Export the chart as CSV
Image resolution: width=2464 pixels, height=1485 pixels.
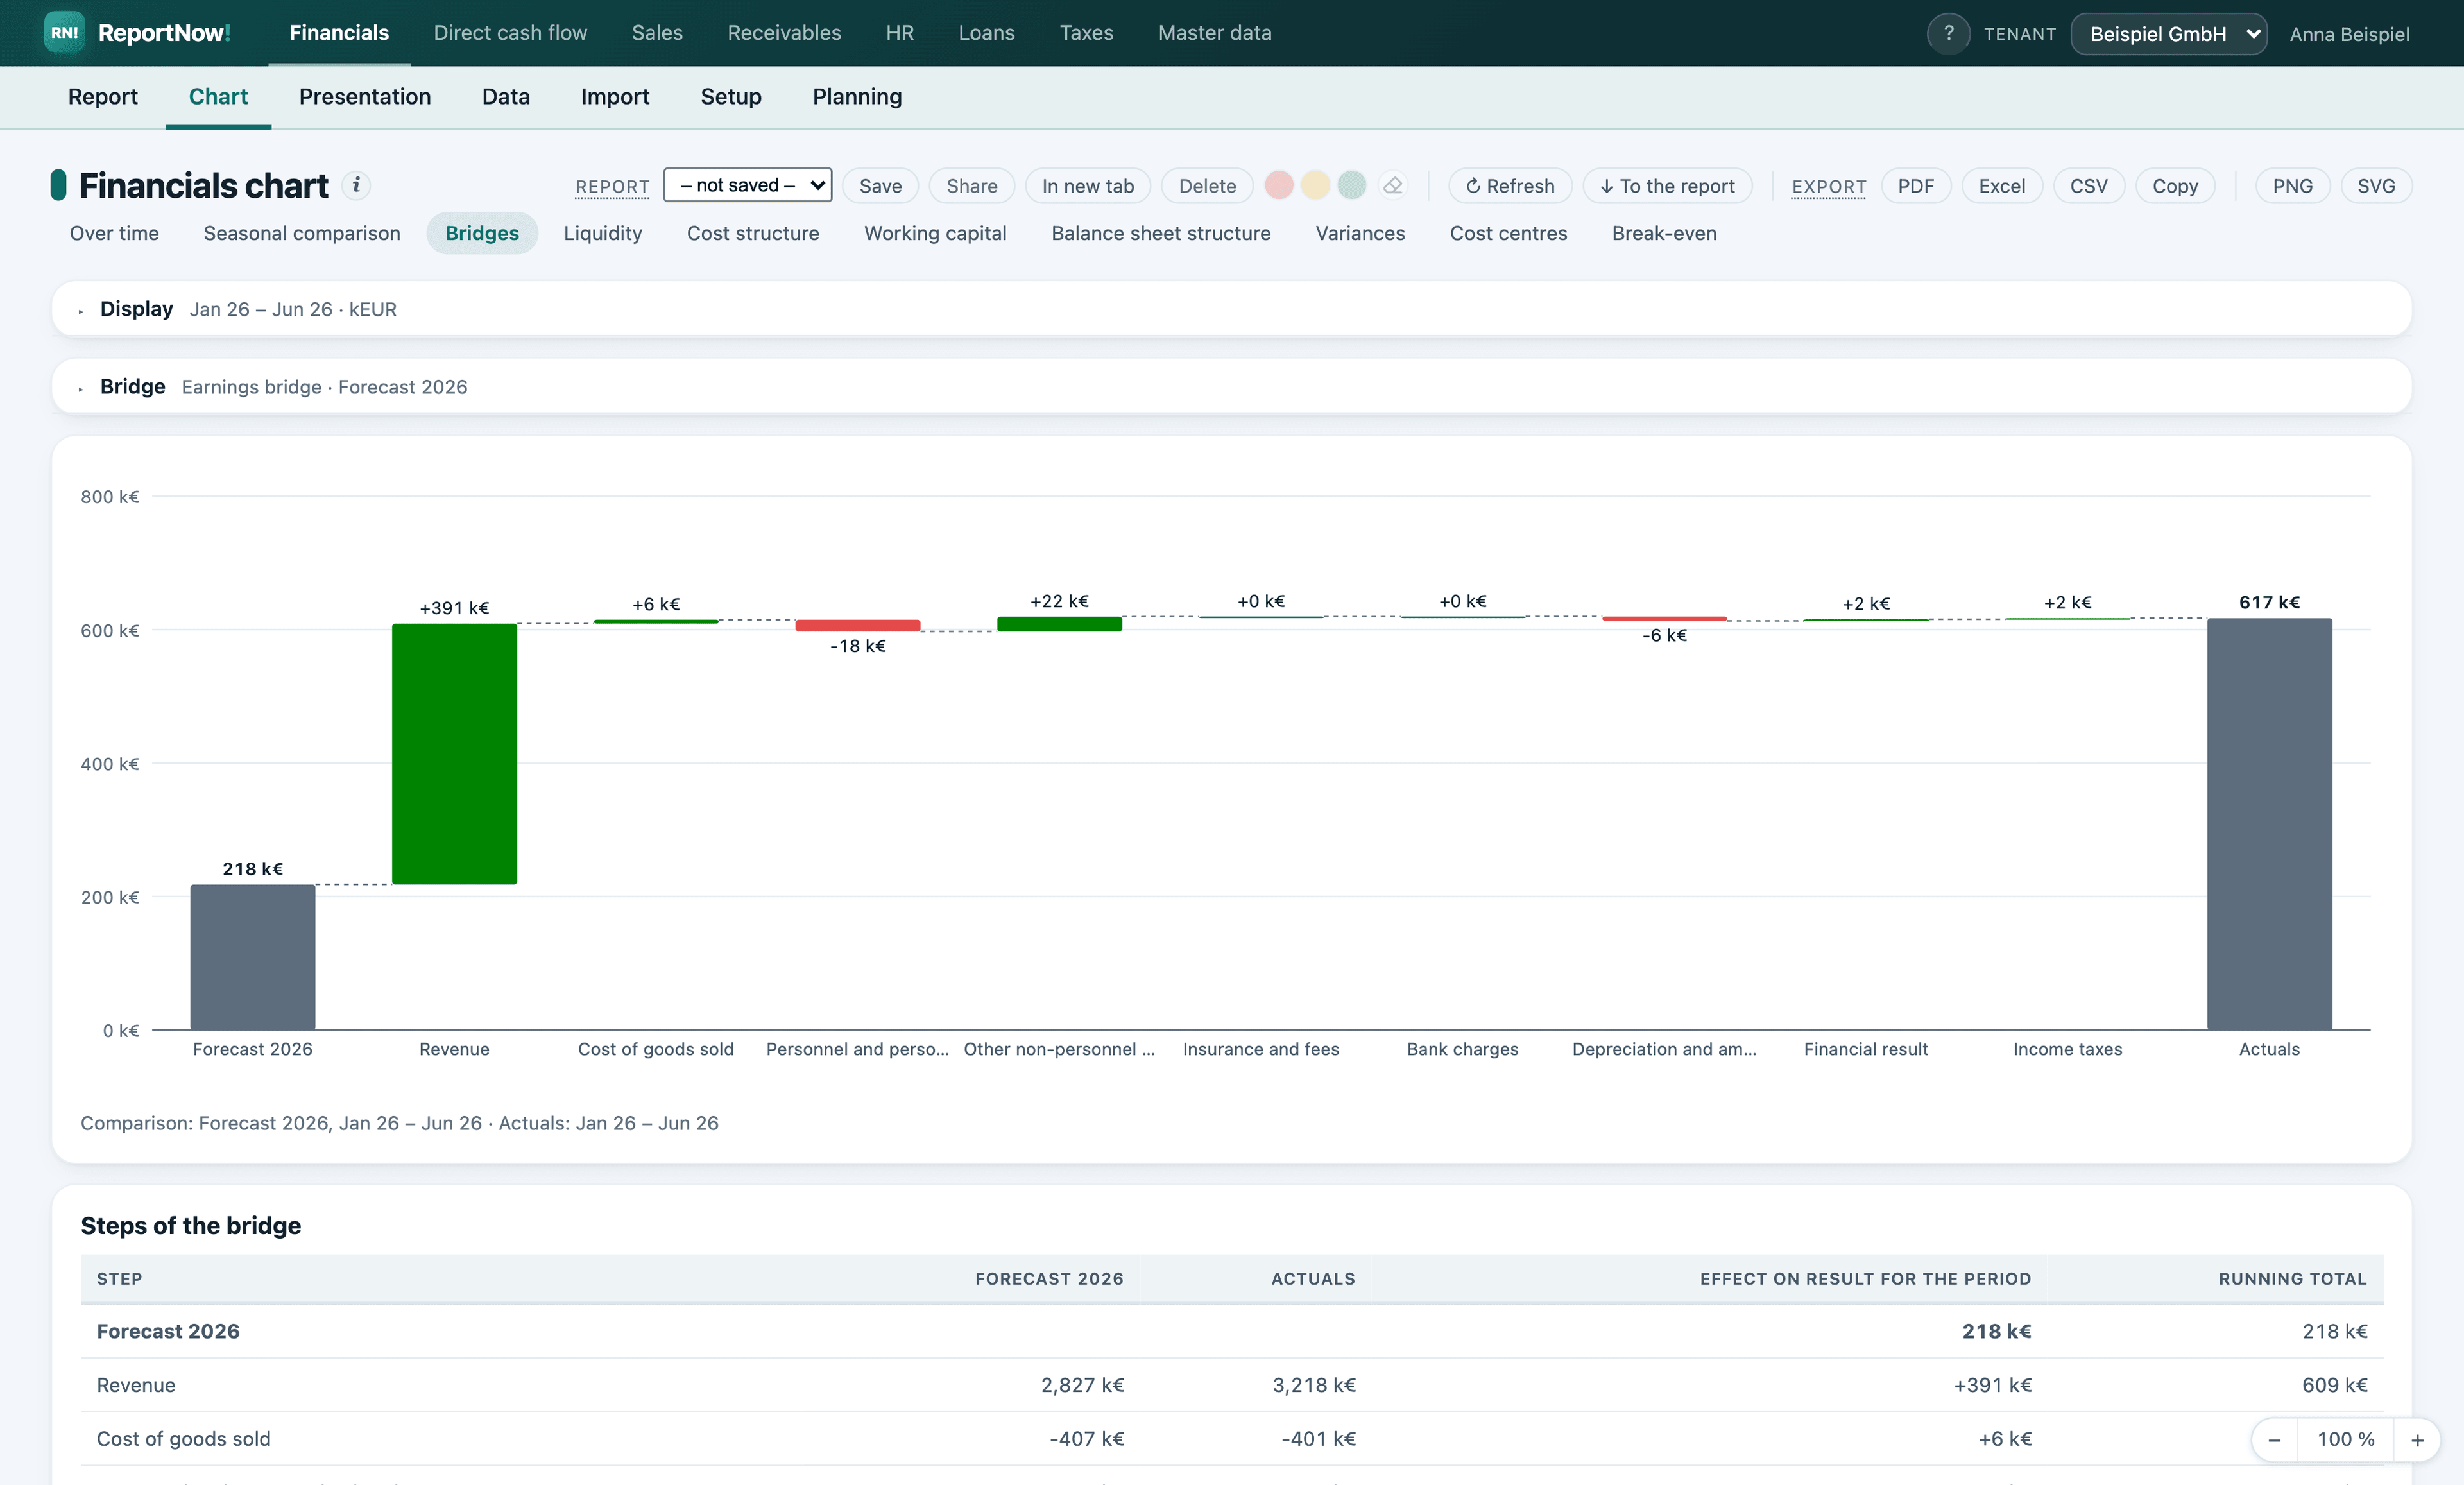click(2089, 186)
